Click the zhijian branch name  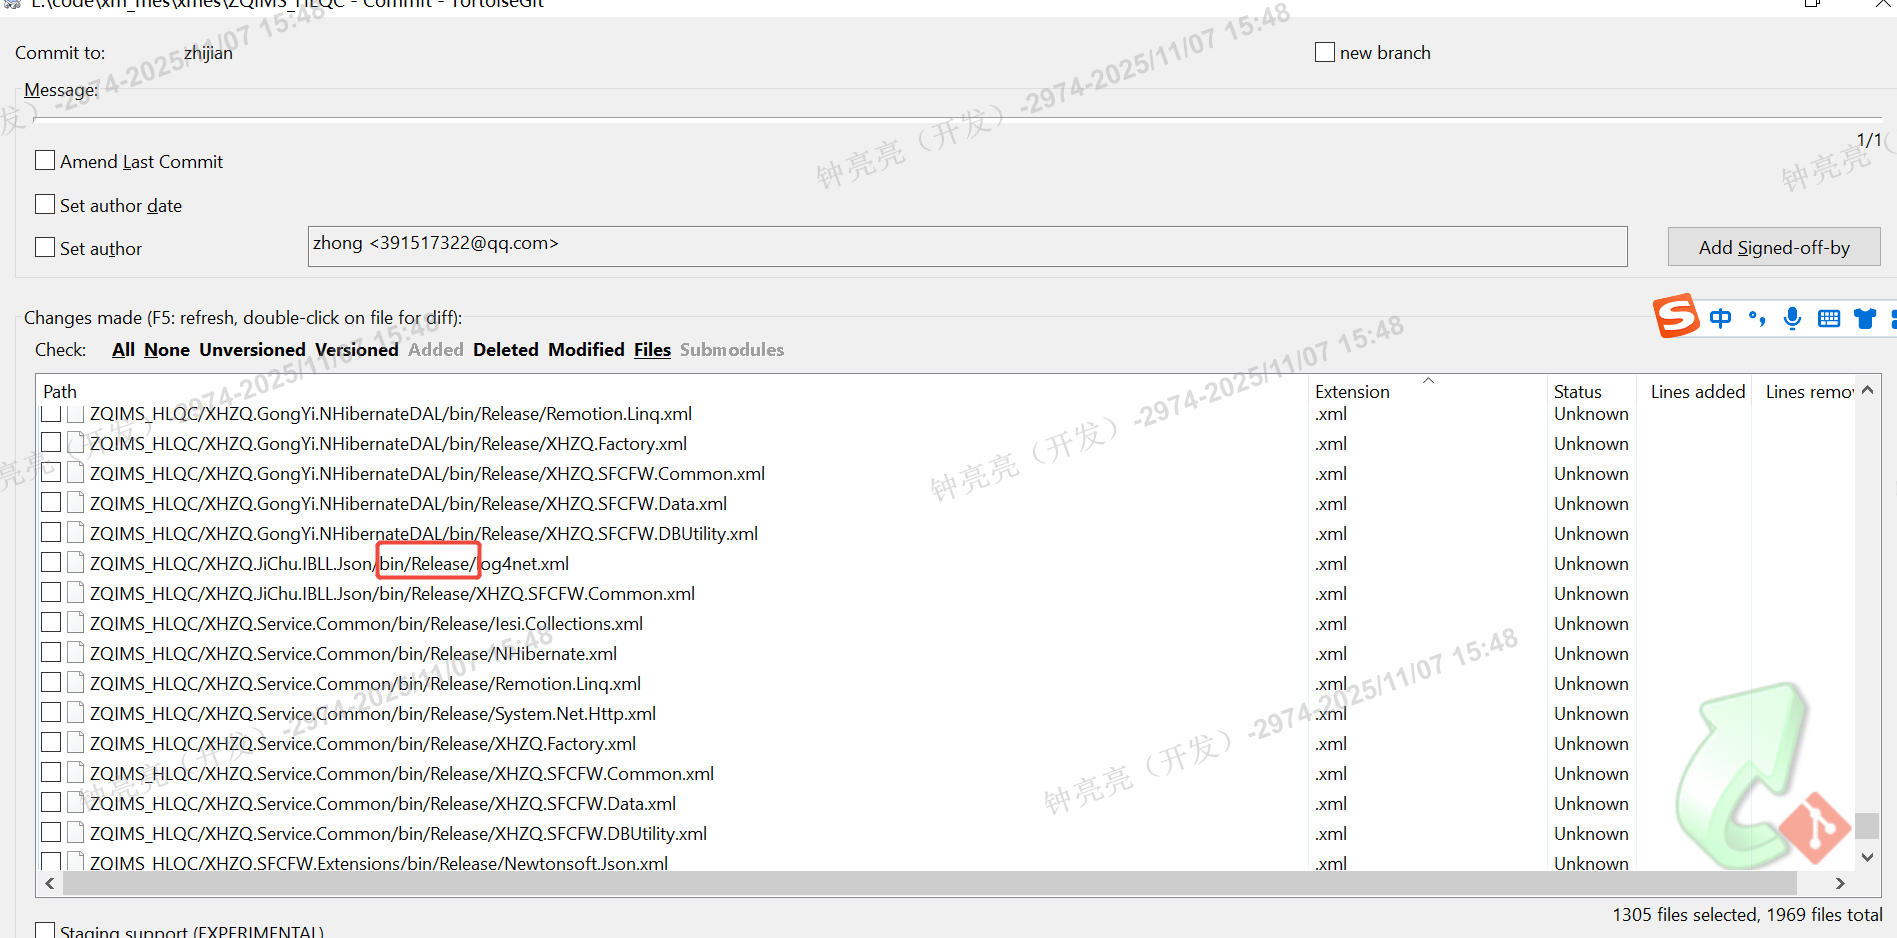208,53
